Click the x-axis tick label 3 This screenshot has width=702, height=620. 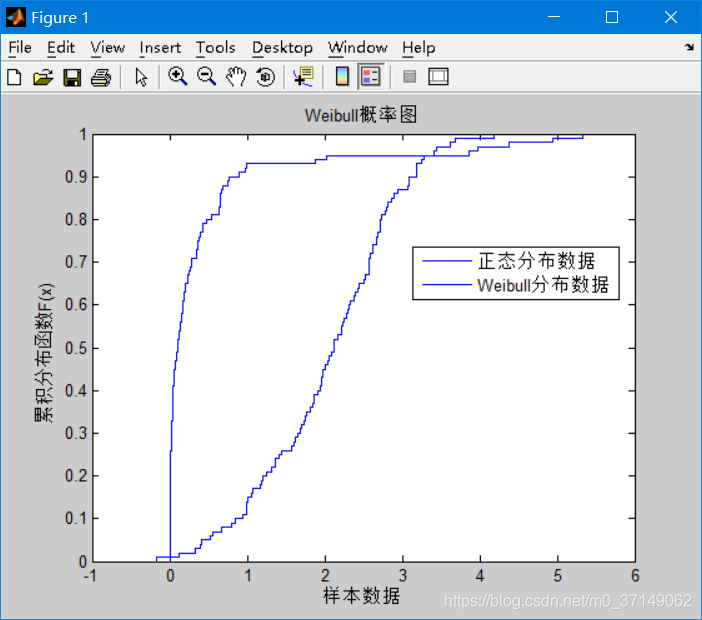click(402, 575)
